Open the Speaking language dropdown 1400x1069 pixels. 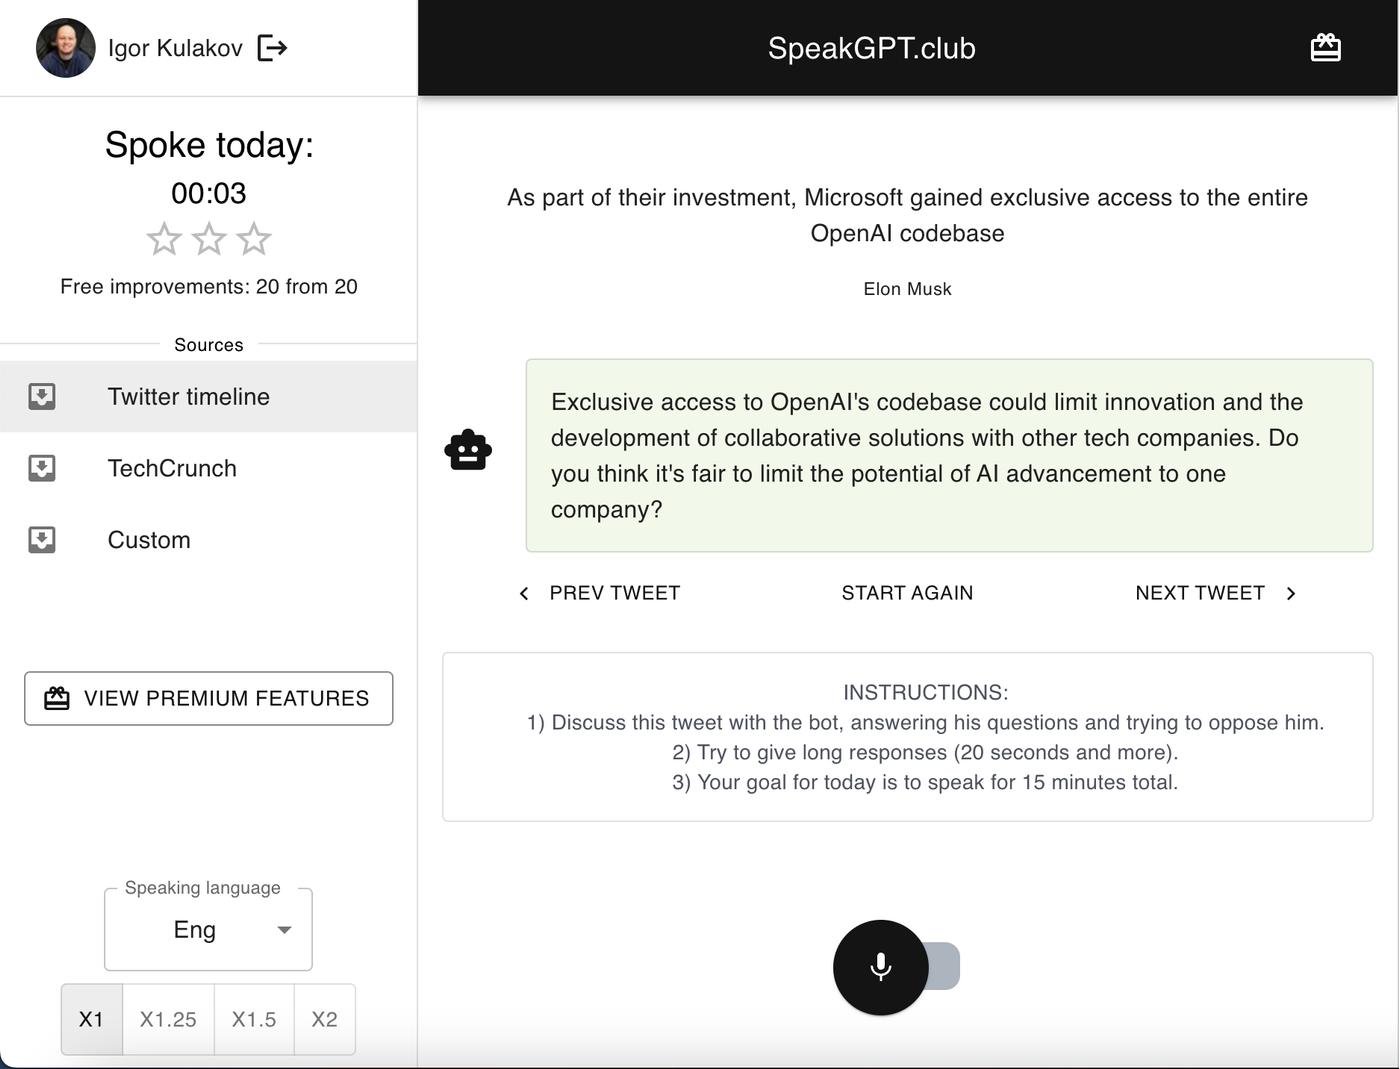coord(208,930)
